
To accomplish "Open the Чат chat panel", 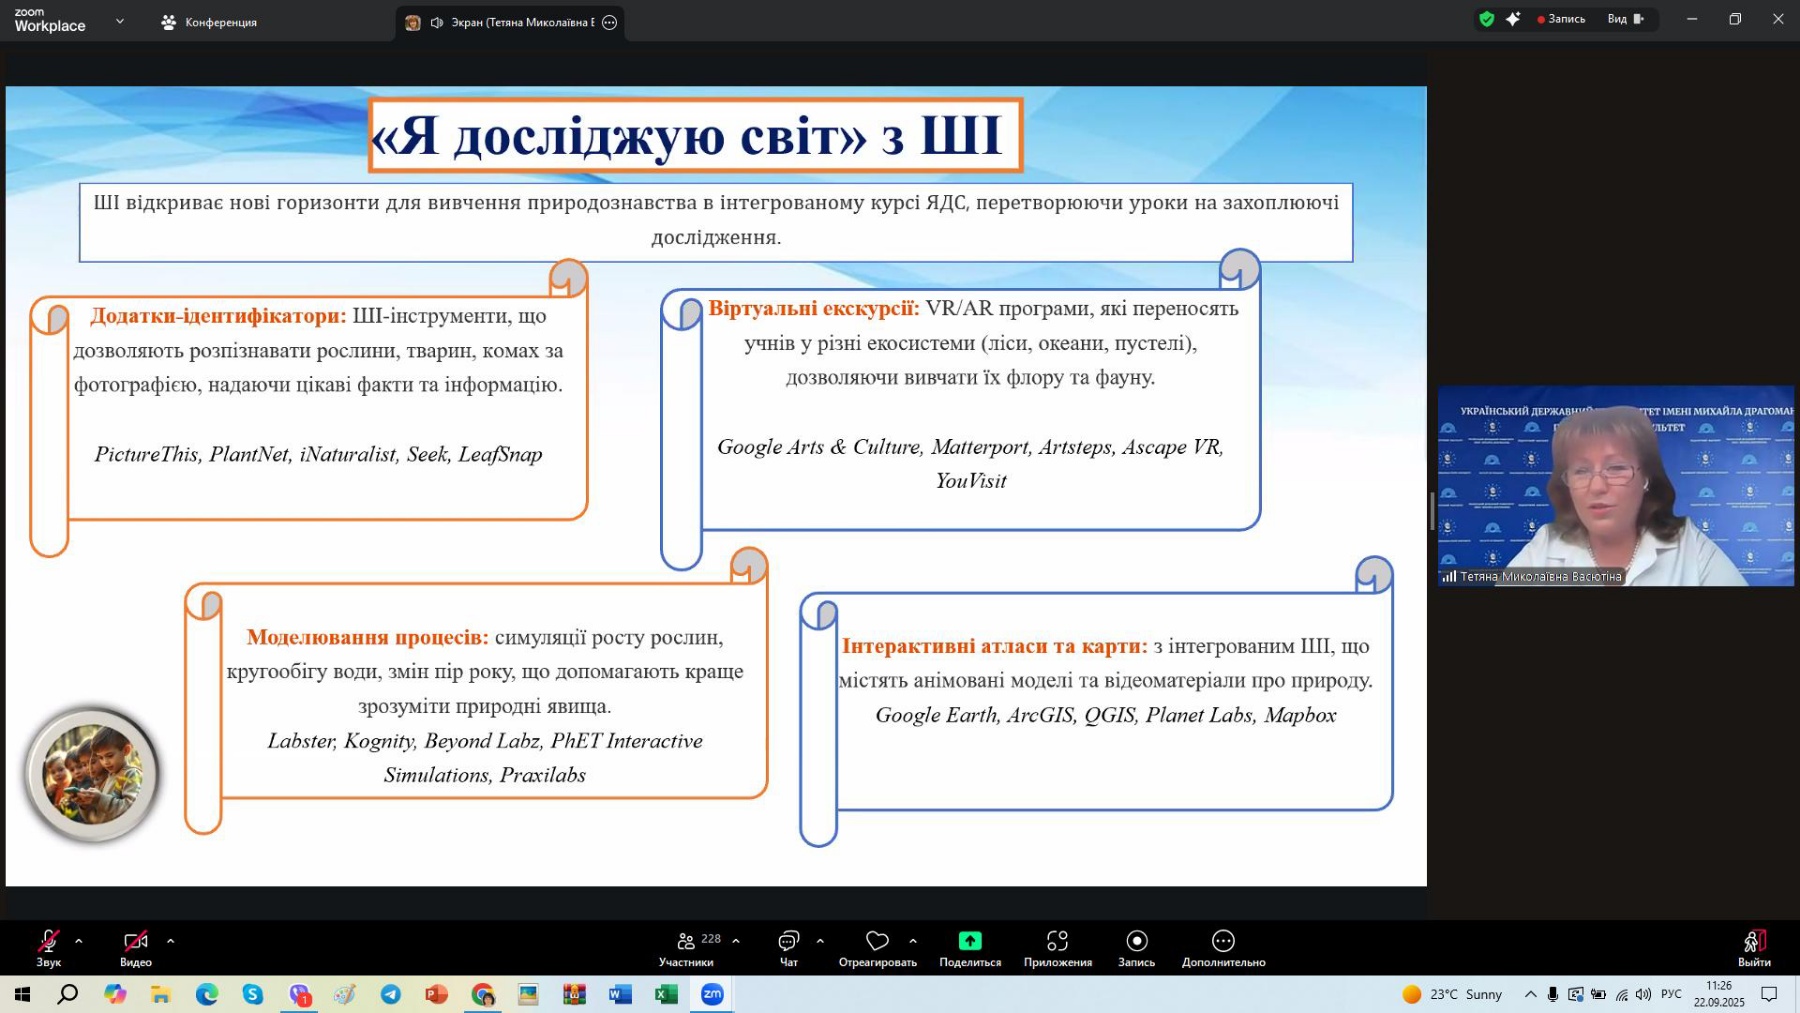I will 789,947.
